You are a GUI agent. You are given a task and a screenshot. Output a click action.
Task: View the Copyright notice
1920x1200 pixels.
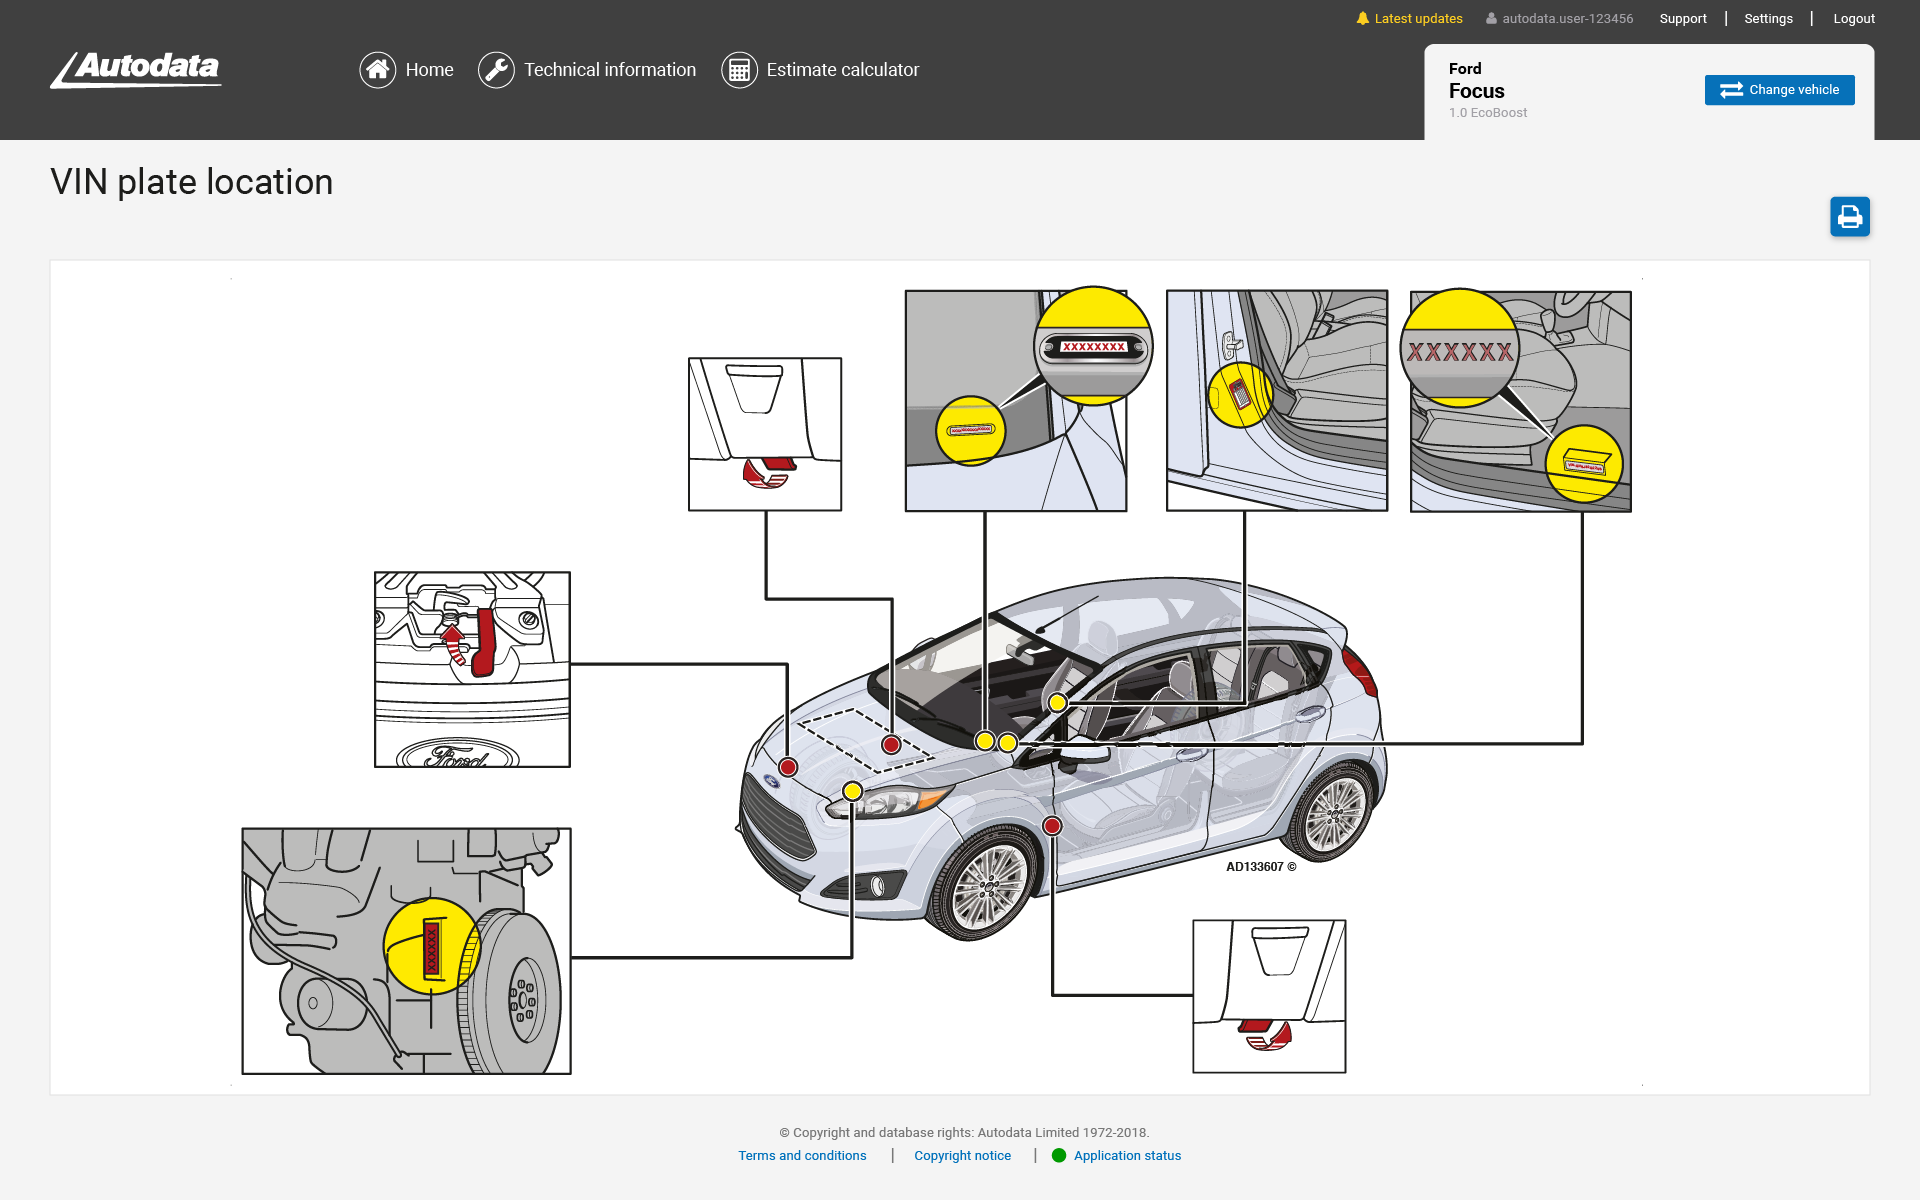pyautogui.click(x=962, y=1155)
